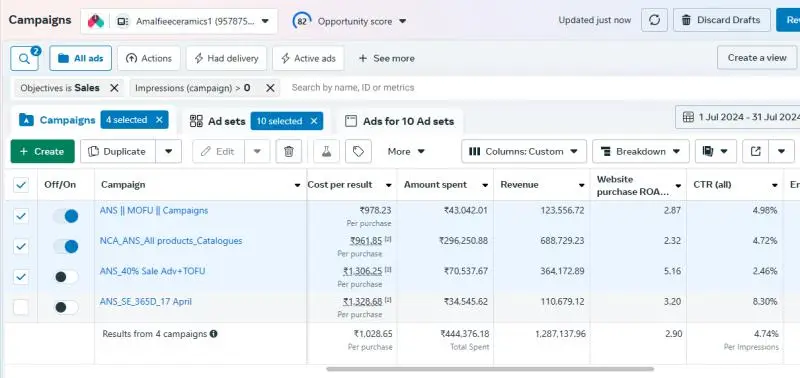Click the horizontal table scrollbar
The width and height of the screenshot is (800, 378).
click(x=490, y=369)
